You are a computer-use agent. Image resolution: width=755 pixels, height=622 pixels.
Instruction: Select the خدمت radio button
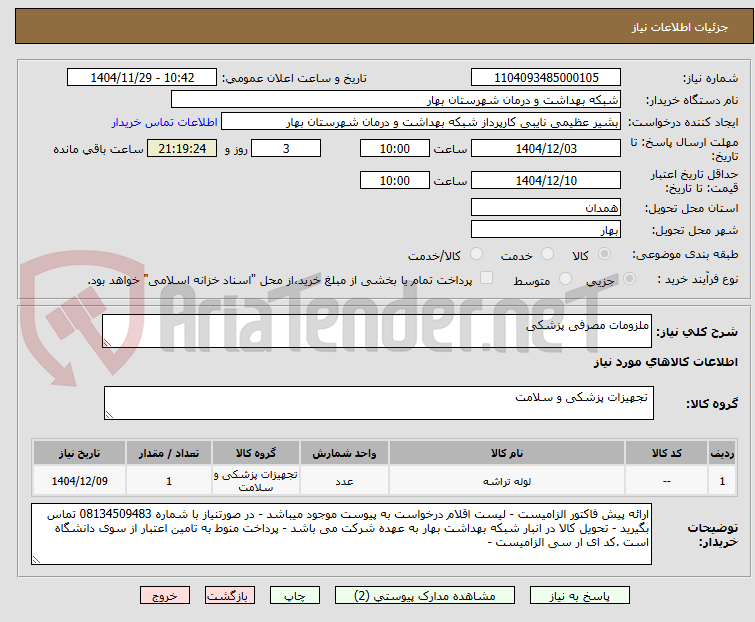click(547, 254)
